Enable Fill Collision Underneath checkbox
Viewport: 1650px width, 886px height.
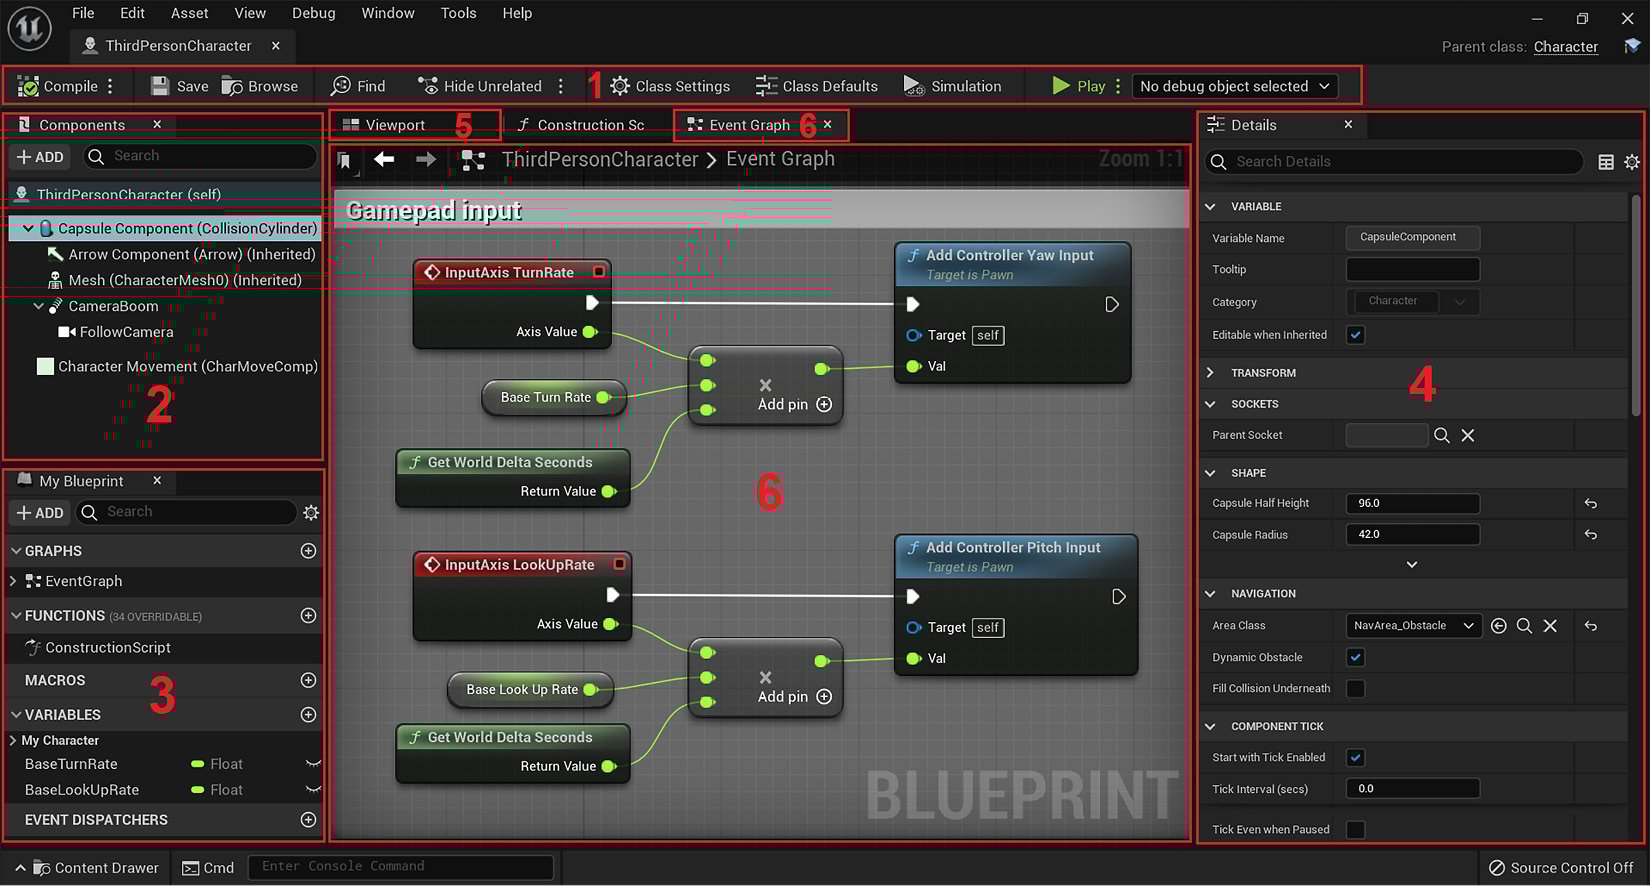click(1355, 688)
